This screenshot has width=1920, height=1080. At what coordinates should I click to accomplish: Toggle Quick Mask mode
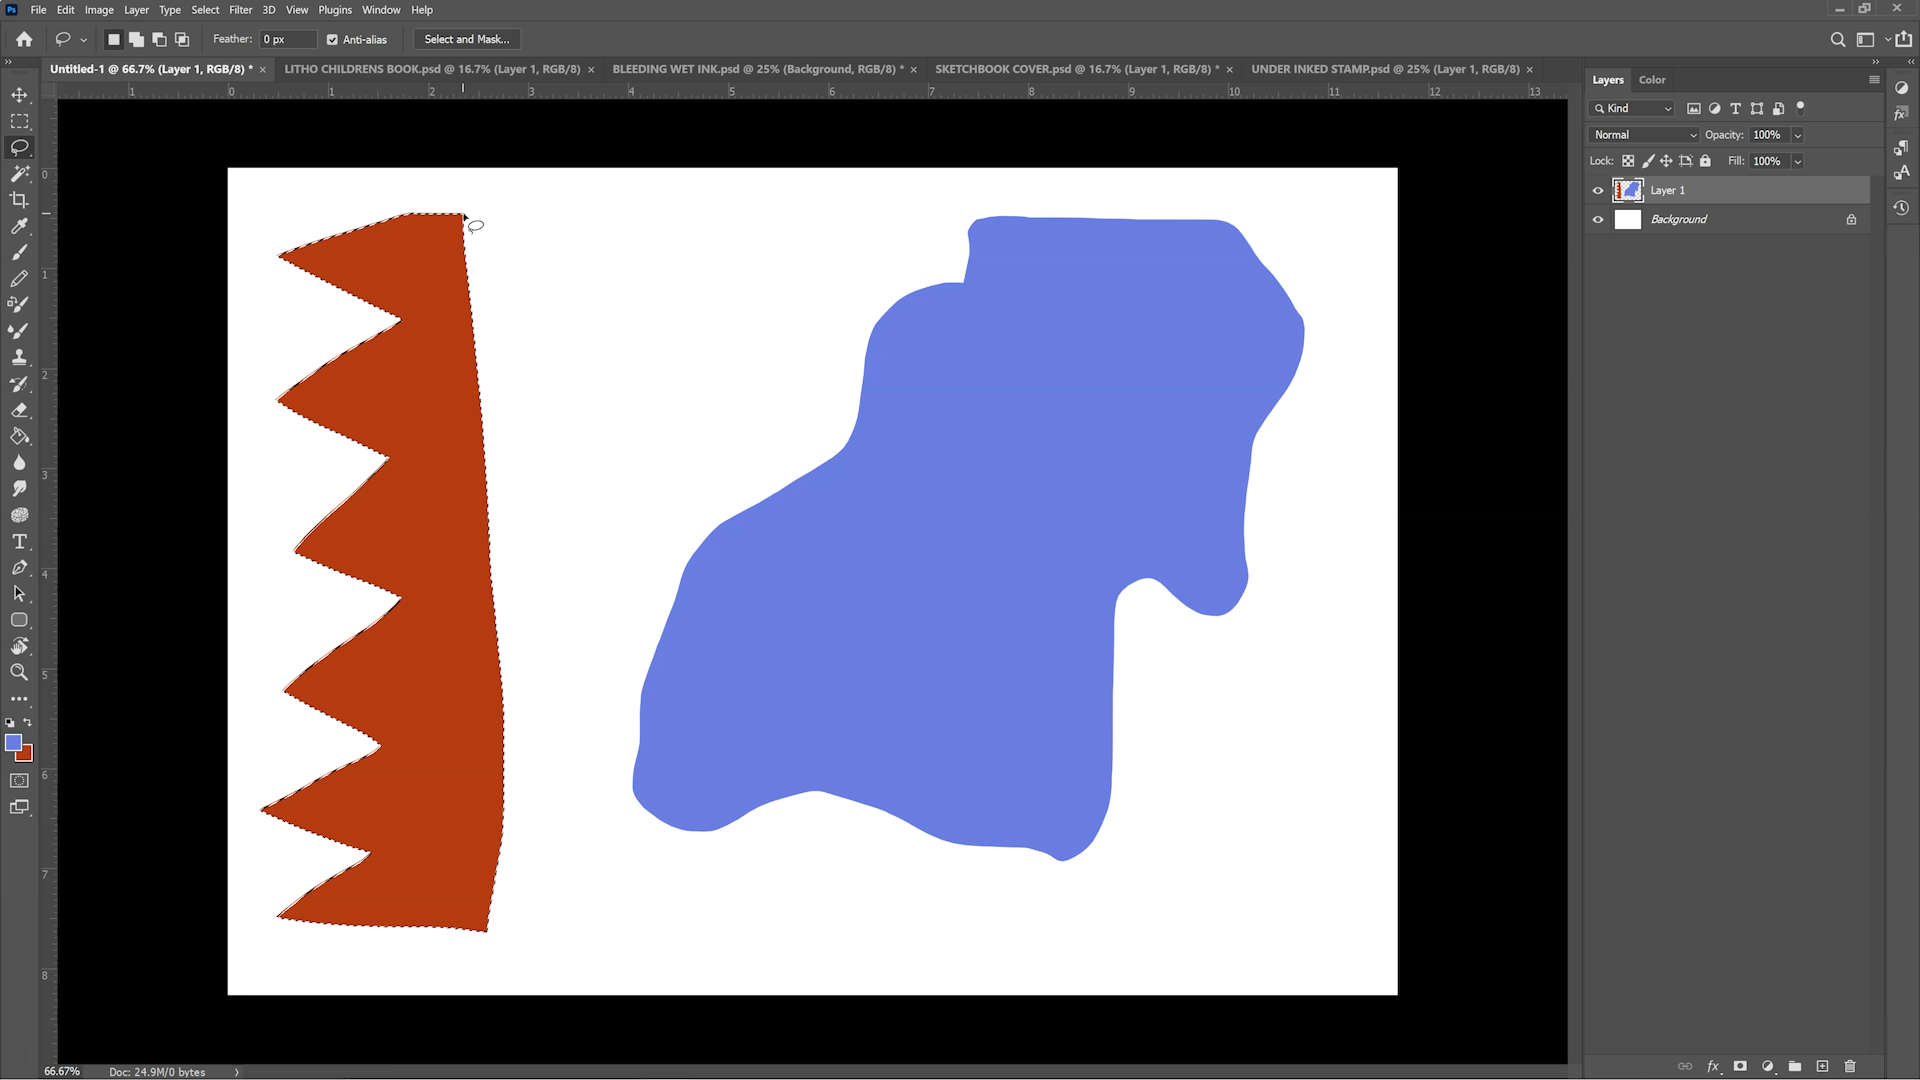click(x=19, y=781)
